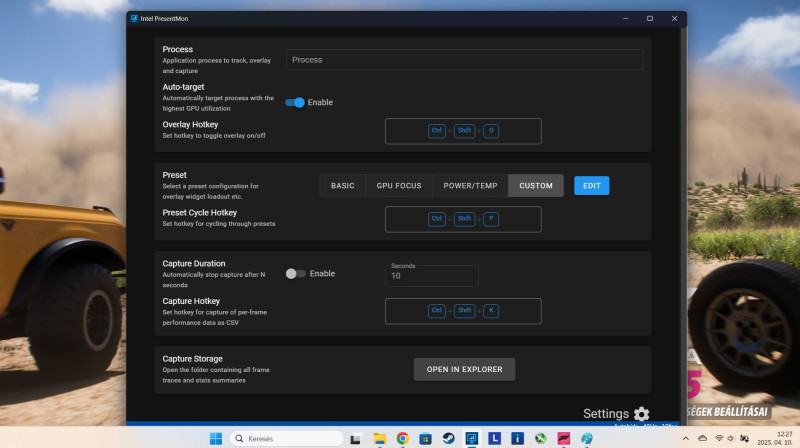Minimize the Intel PresentMon window
Viewport: 800px width, 448px height.
(x=626, y=18)
